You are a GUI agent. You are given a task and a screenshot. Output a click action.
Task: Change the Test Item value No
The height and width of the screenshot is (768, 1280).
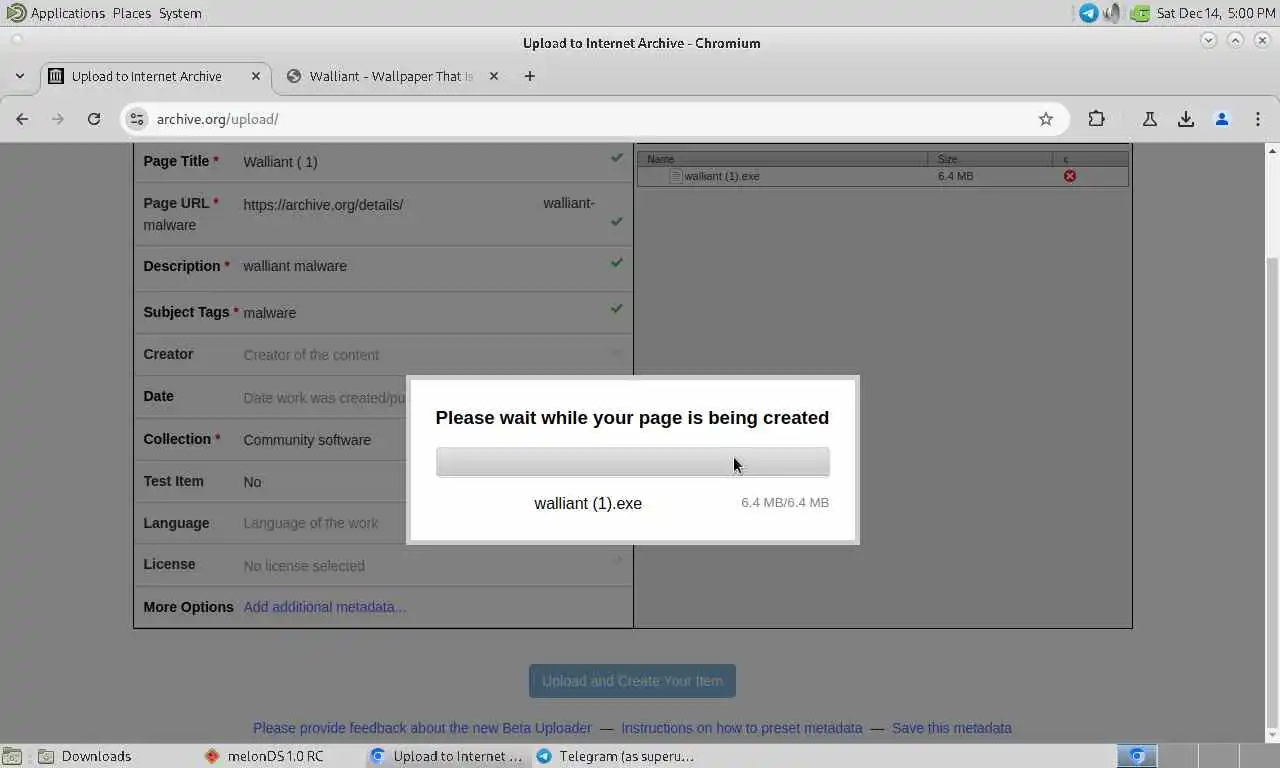(x=252, y=482)
